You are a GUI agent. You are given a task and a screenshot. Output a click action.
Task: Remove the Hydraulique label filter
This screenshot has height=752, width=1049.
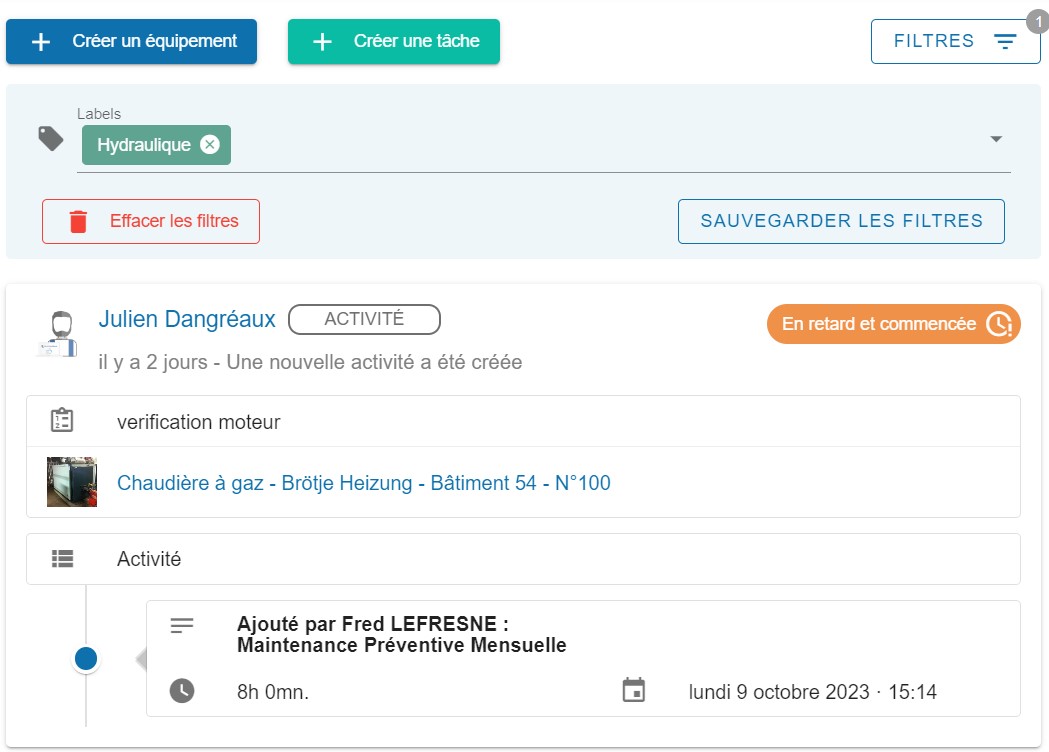tap(211, 144)
